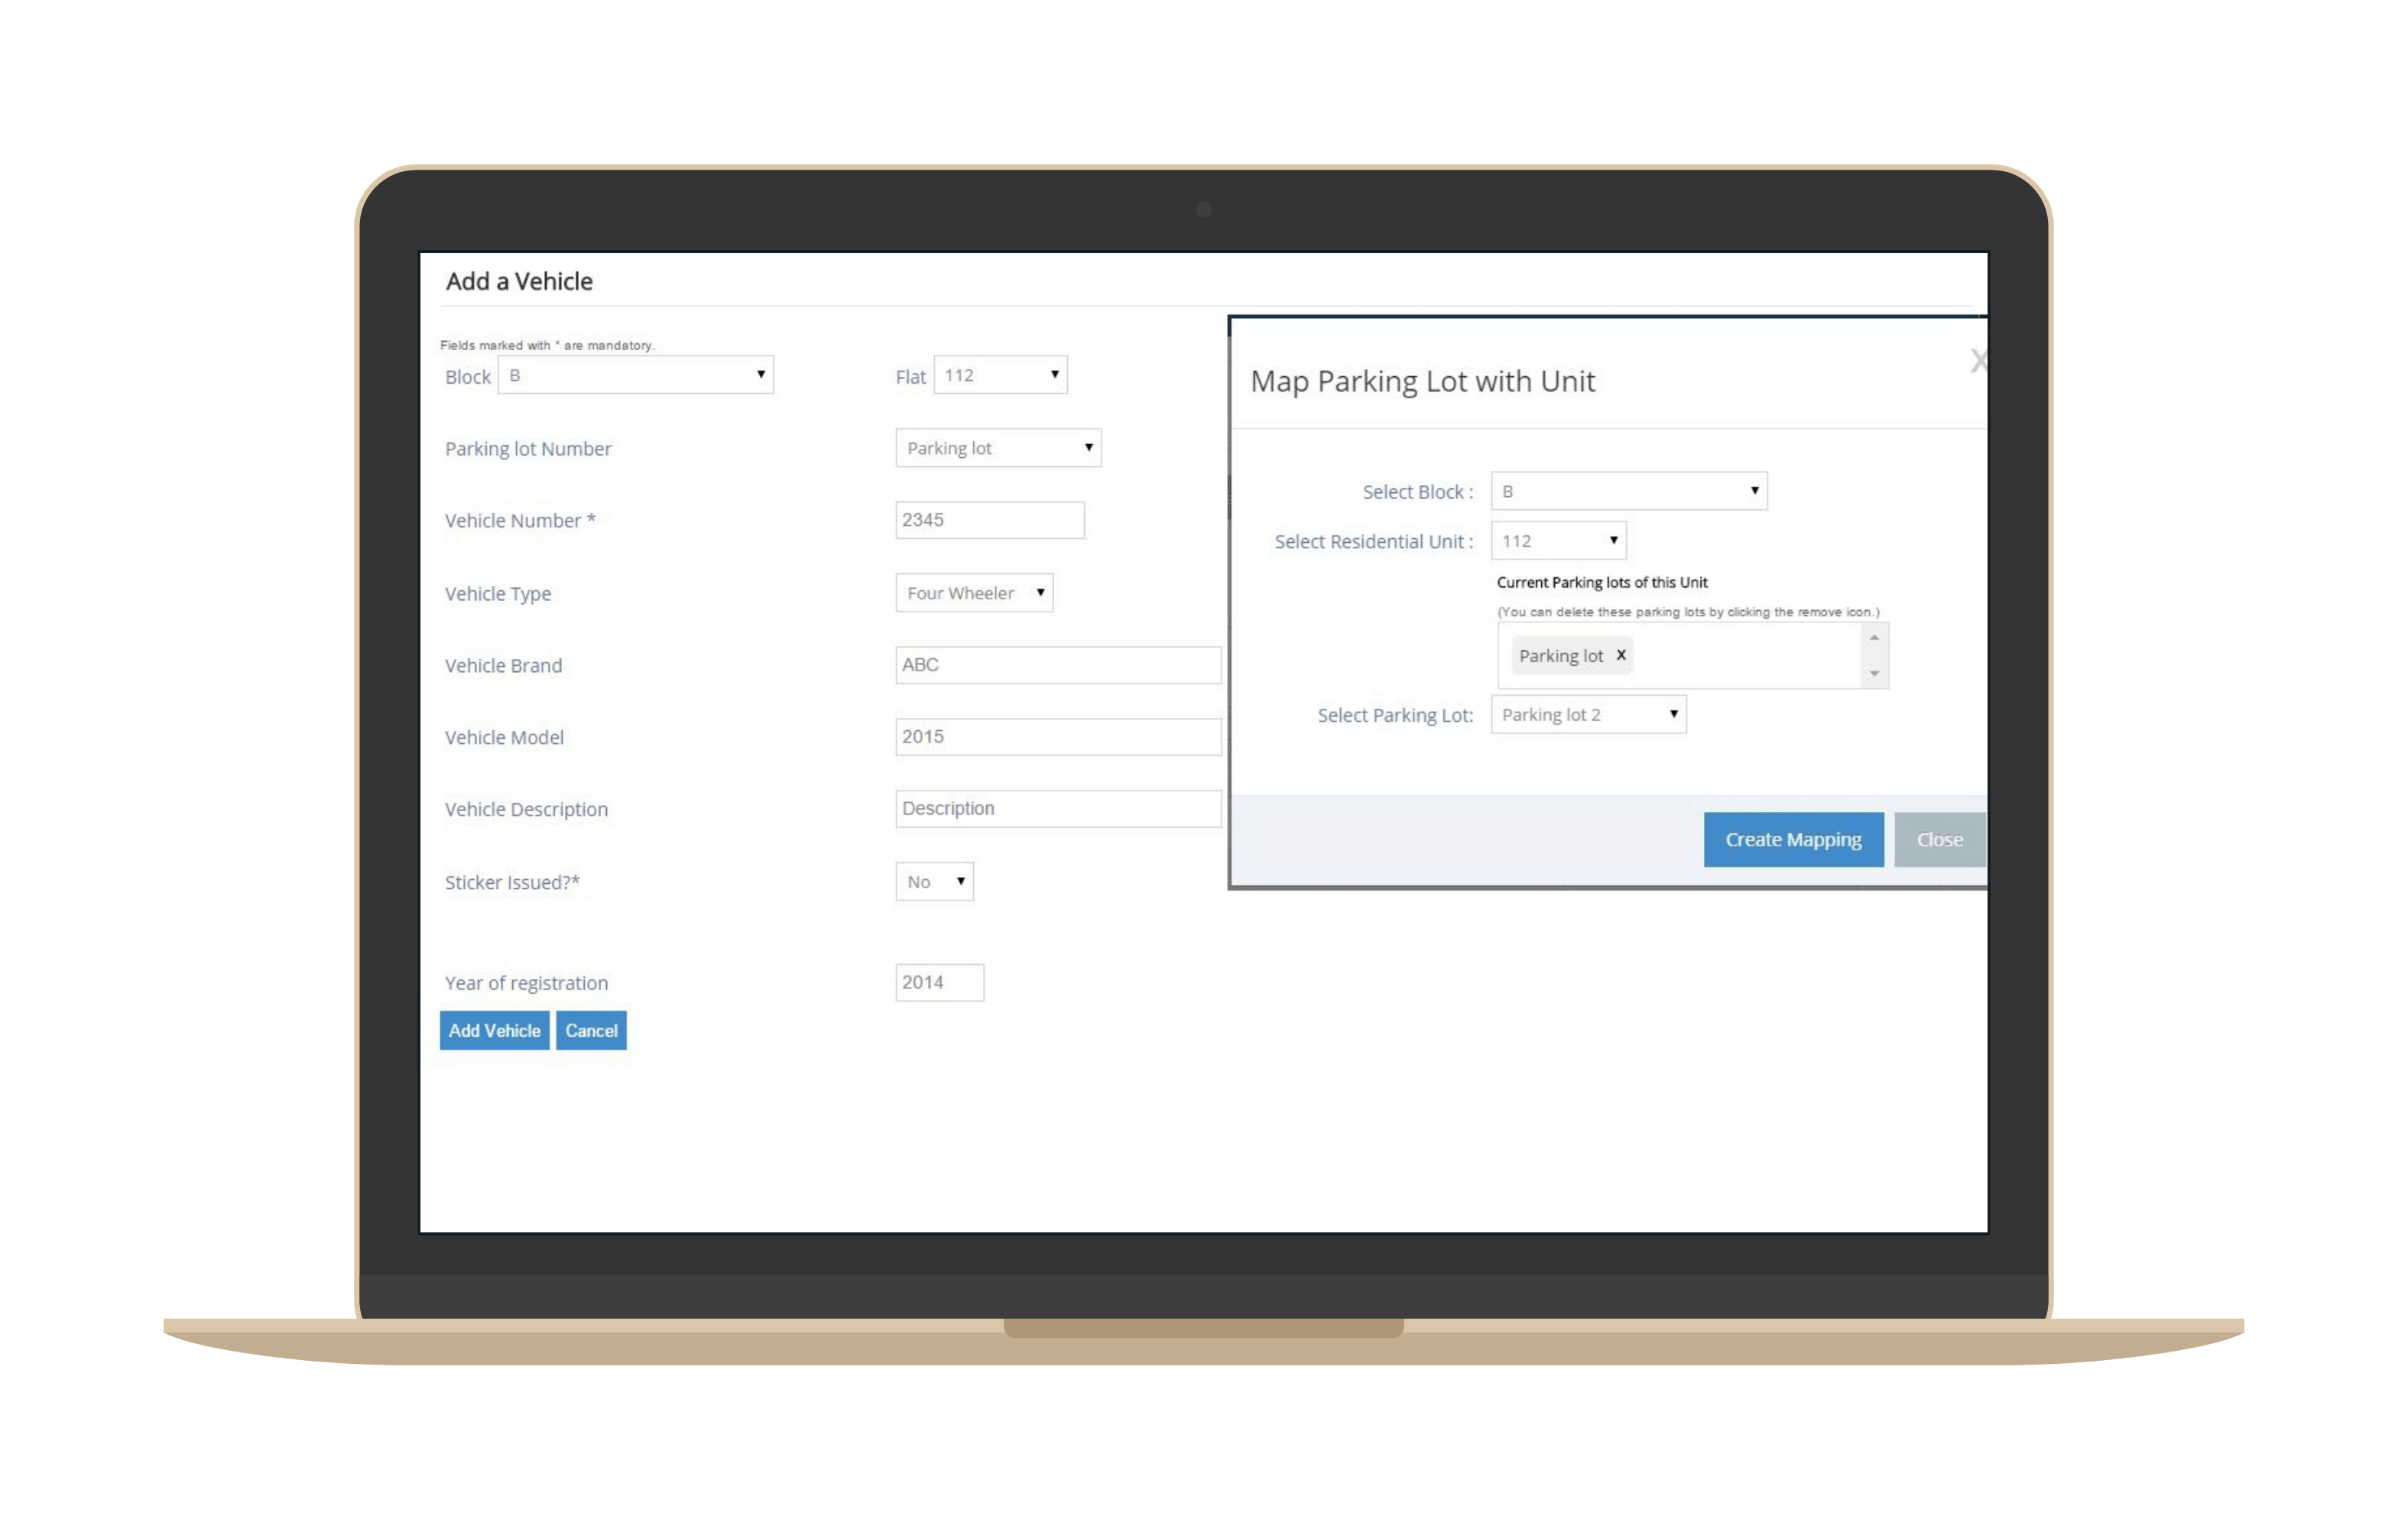Open Select Residential Unit dropdown

[x=1558, y=541]
